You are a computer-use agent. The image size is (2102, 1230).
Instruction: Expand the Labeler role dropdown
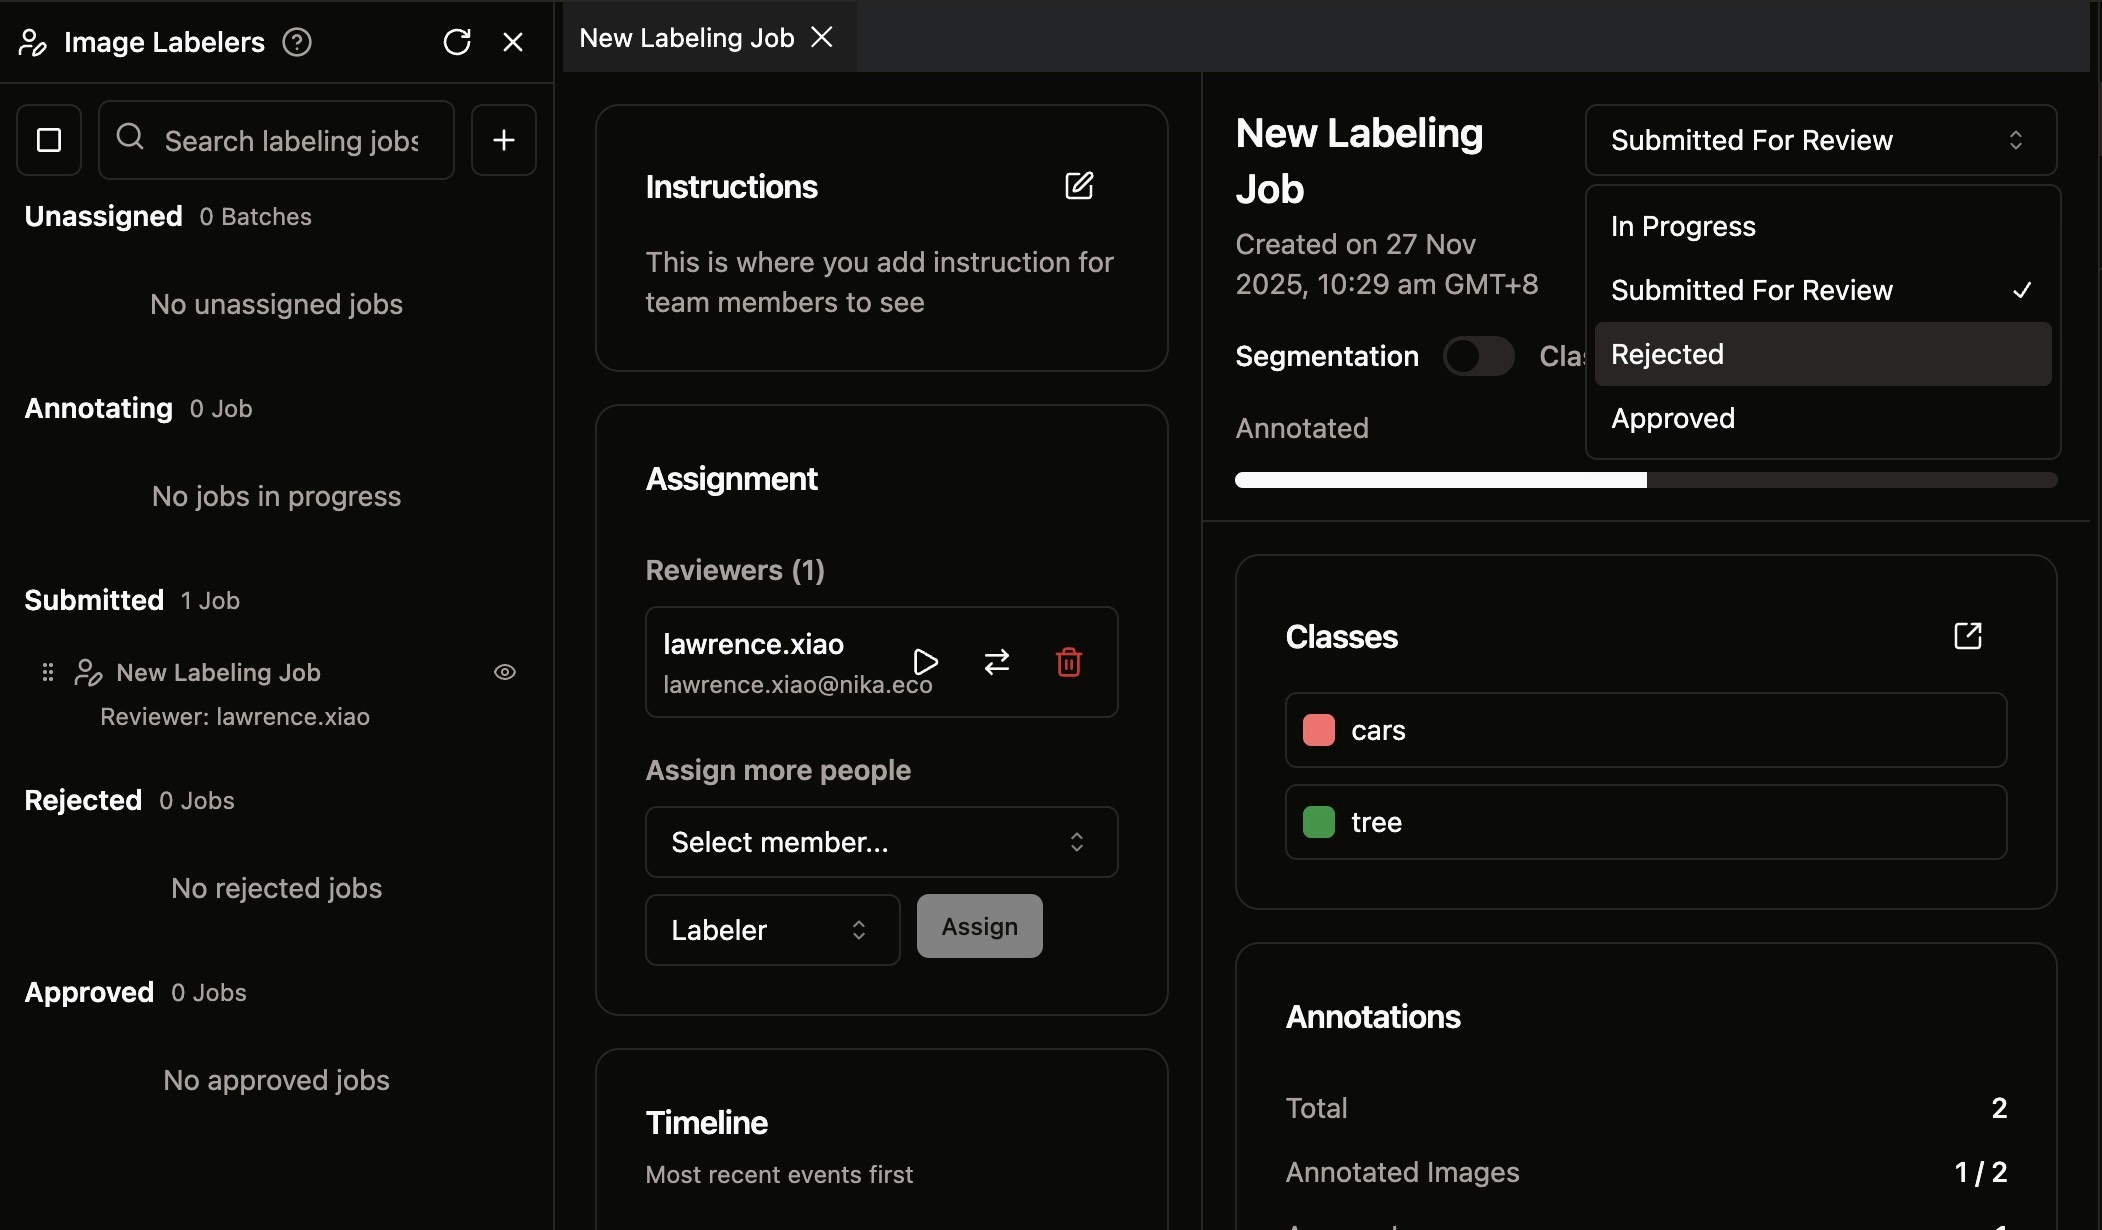tap(772, 930)
